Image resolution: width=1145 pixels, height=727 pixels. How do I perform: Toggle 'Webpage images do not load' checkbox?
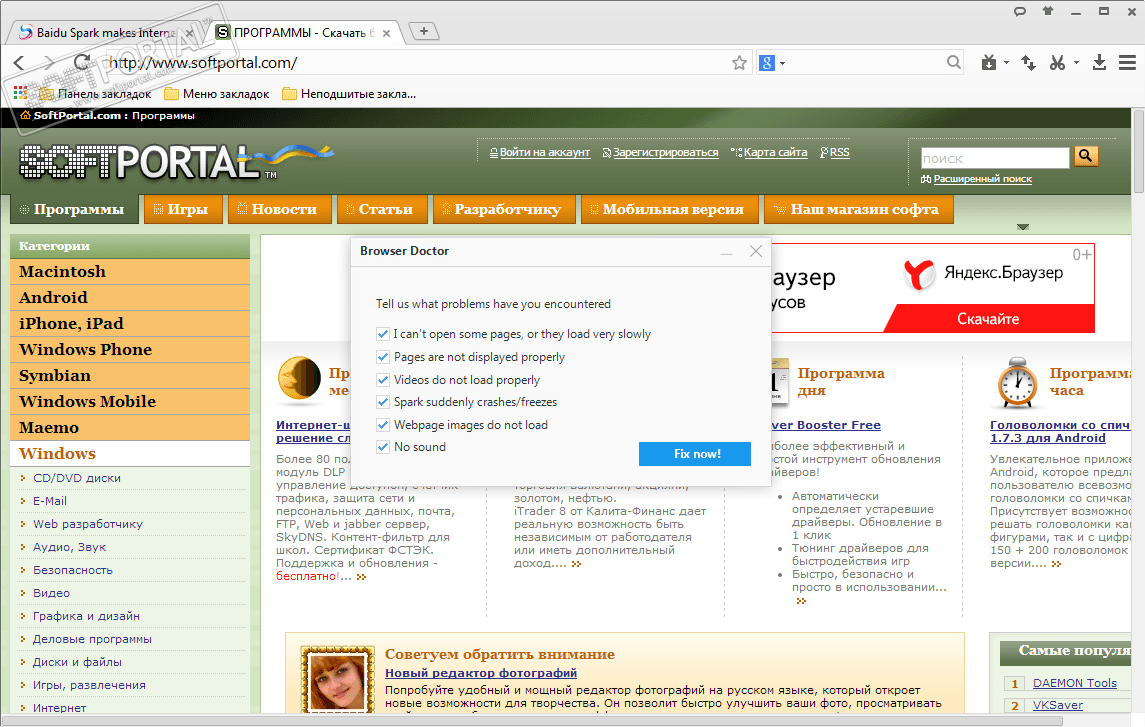pyautogui.click(x=383, y=425)
